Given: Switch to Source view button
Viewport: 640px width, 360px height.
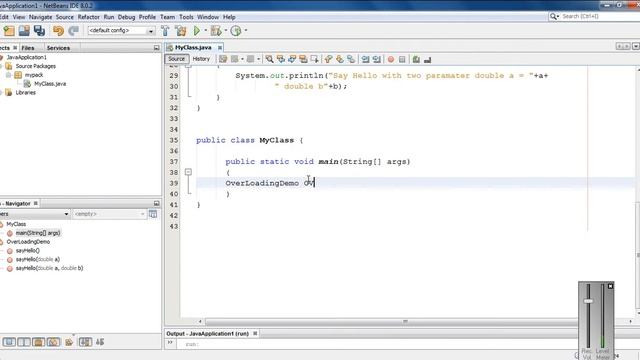Looking at the screenshot, I should [176, 59].
